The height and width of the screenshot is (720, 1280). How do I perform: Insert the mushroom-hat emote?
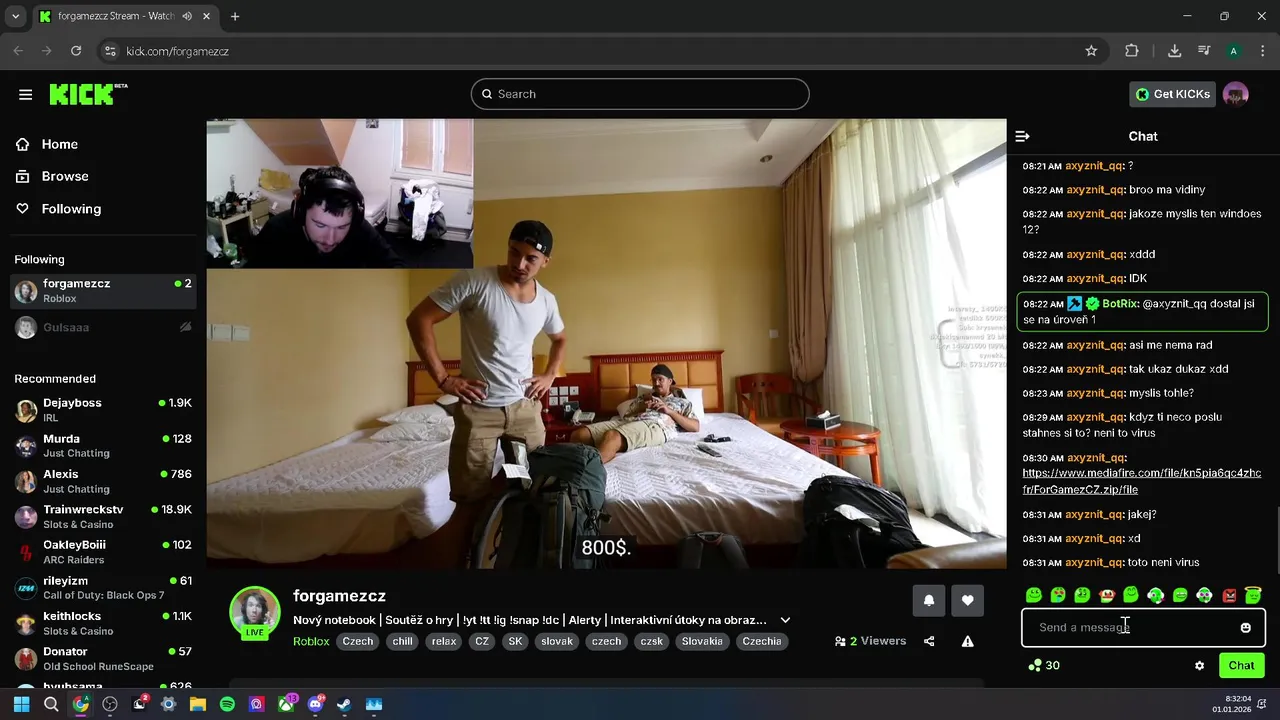click(1106, 595)
